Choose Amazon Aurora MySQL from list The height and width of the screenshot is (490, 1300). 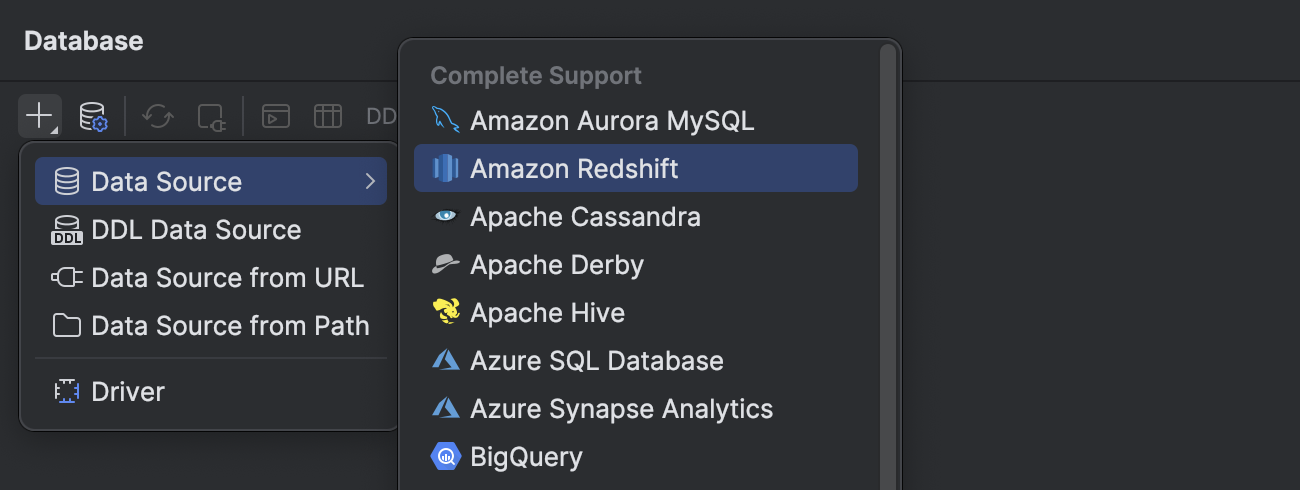(612, 121)
